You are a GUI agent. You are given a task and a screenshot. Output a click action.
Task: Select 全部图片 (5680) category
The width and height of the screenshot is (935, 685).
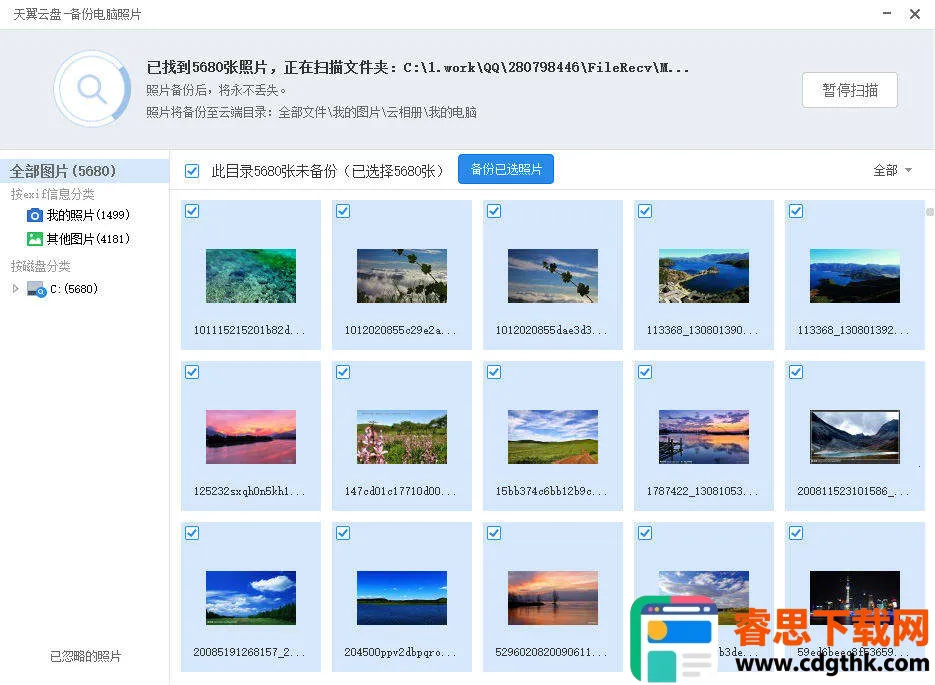63,171
